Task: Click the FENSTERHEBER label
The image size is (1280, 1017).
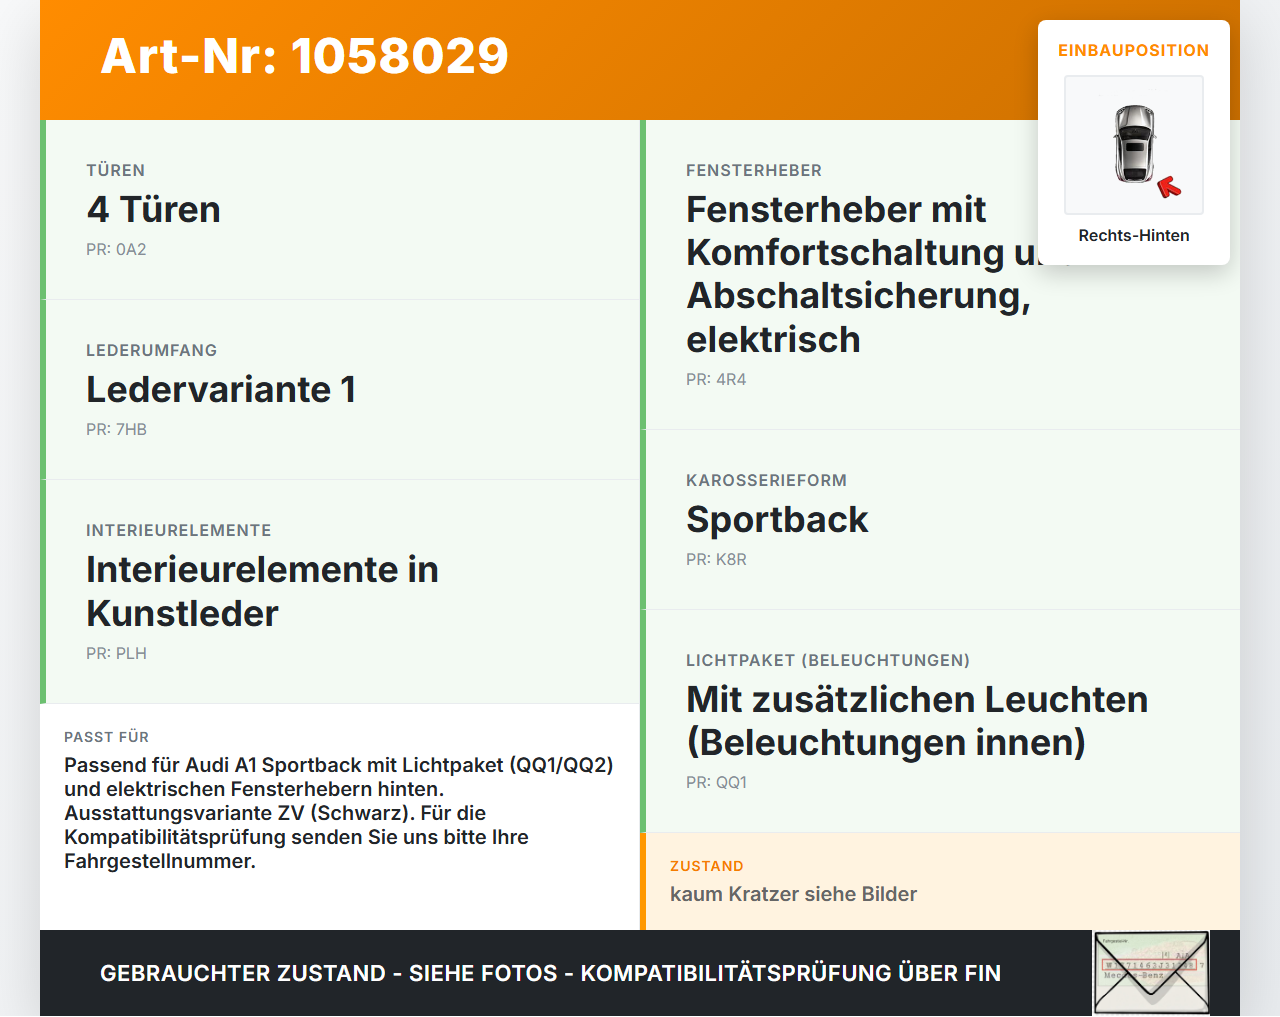Action: (x=754, y=170)
